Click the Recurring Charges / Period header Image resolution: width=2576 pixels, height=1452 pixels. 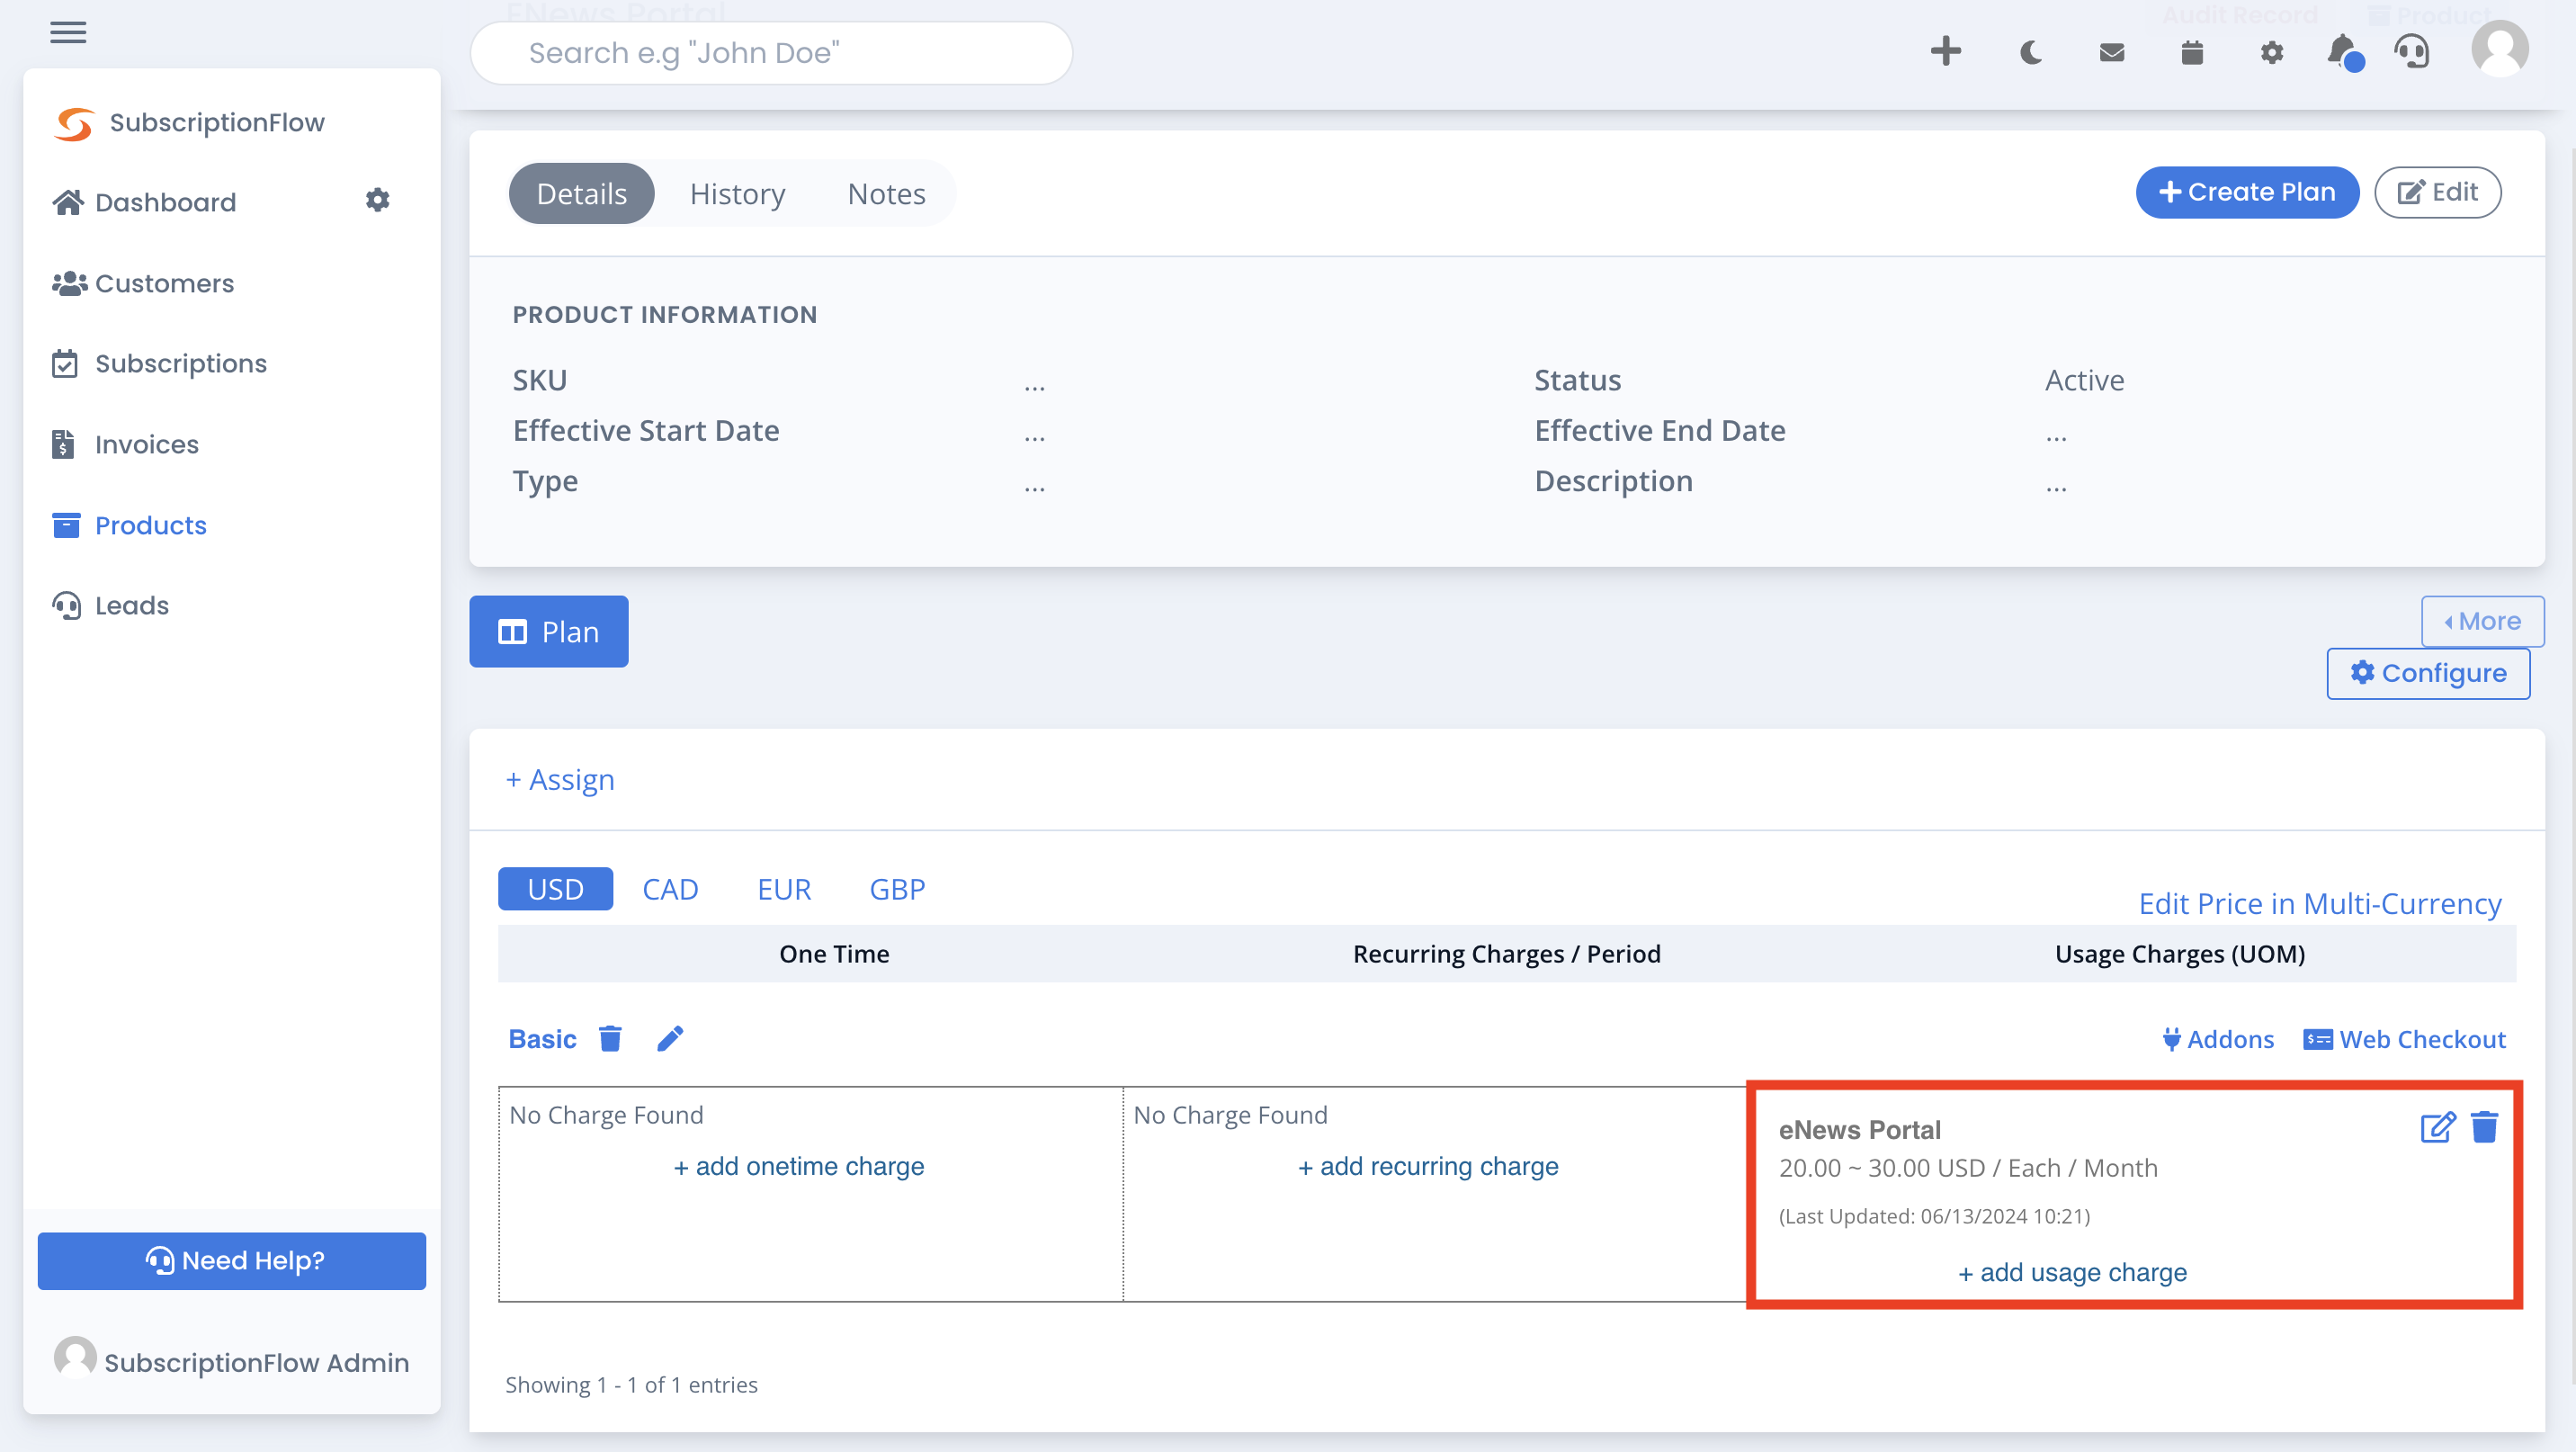pos(1506,953)
